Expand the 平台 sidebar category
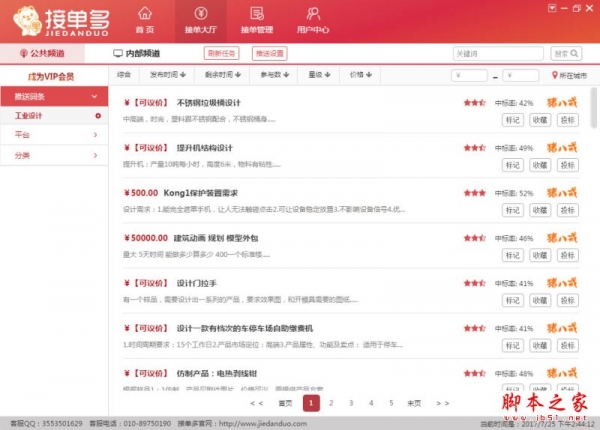Screen dimensions: 600x430 click(x=54, y=136)
